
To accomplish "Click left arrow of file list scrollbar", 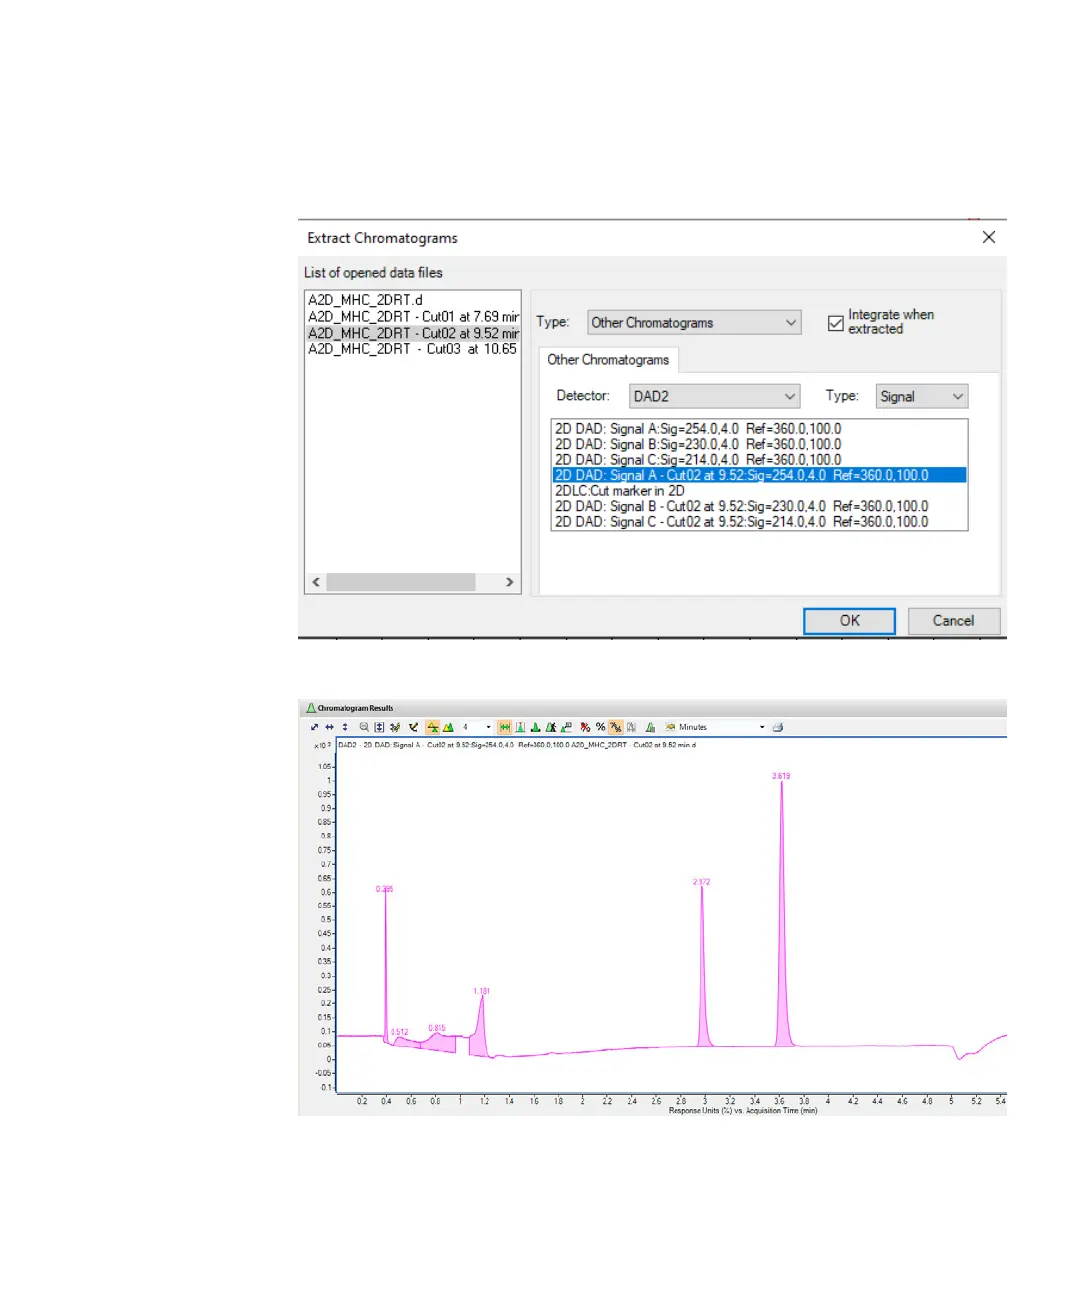I will click(x=316, y=582).
